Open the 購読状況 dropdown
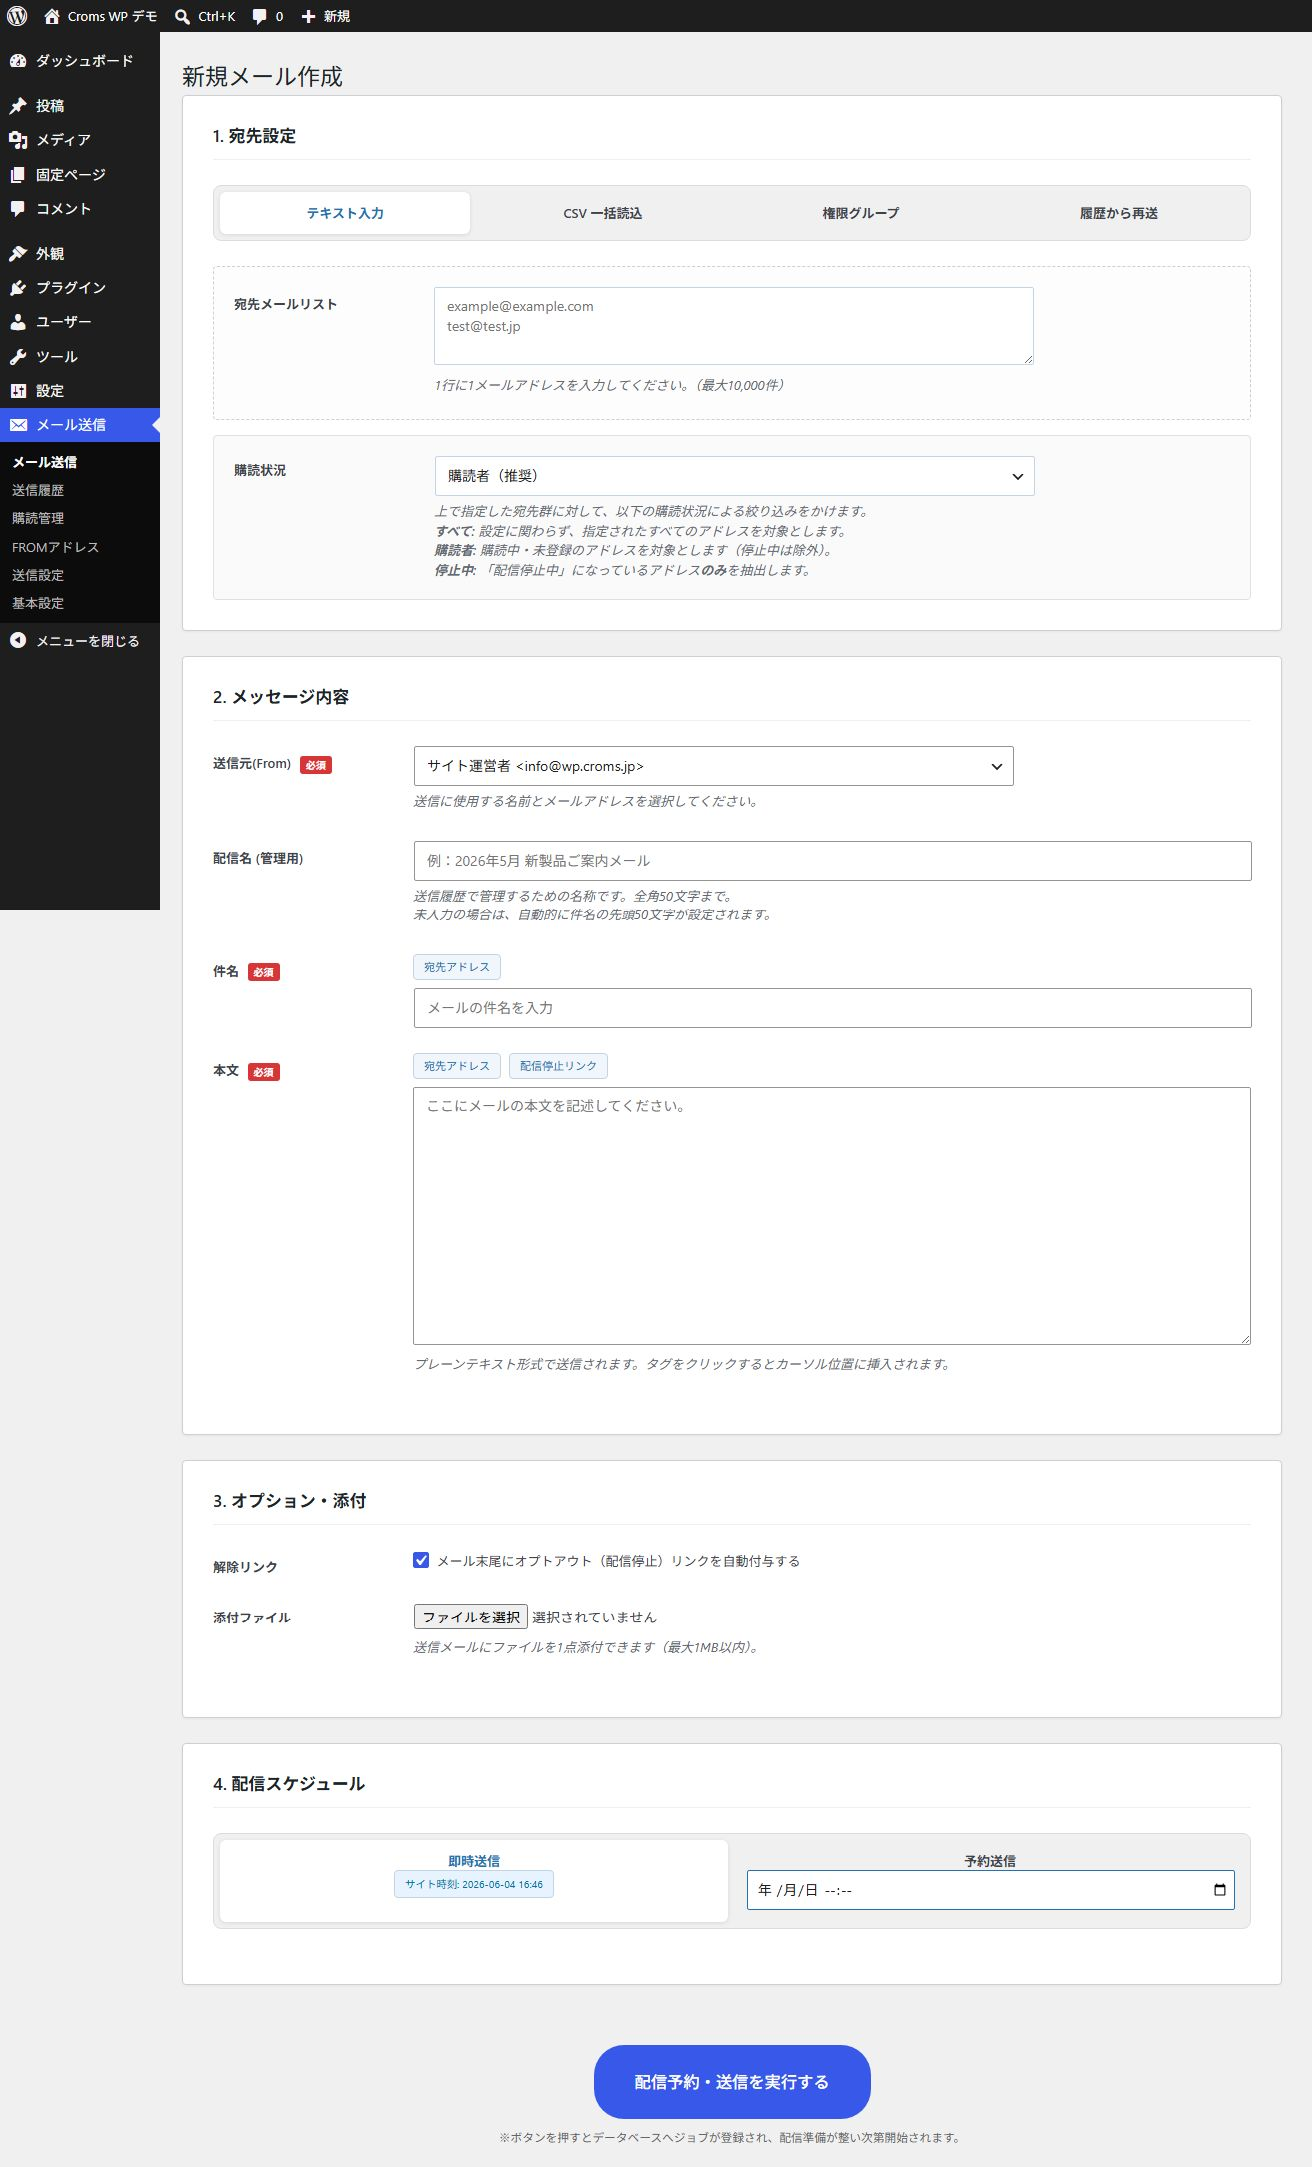Screen dimensions: 1312x2167 coord(734,476)
